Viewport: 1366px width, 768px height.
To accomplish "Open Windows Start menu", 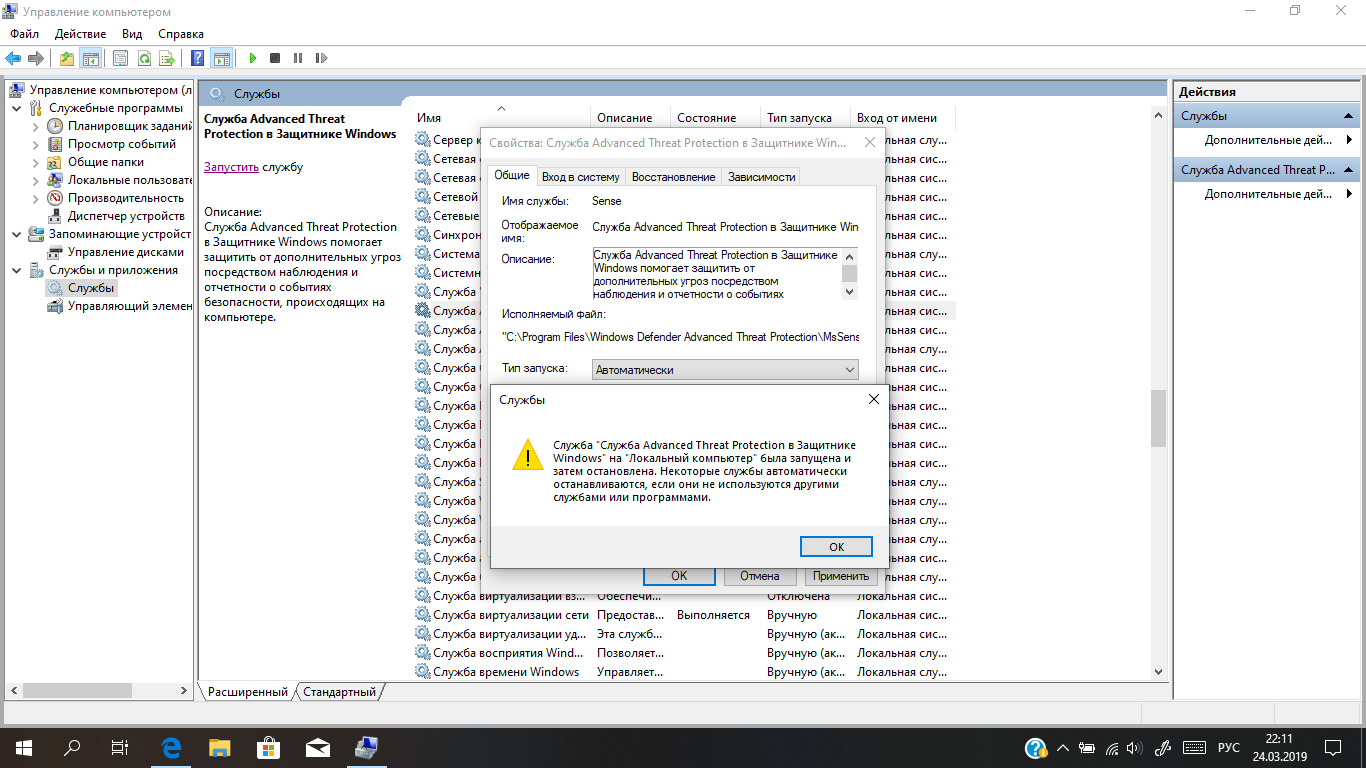I will pos(24,747).
